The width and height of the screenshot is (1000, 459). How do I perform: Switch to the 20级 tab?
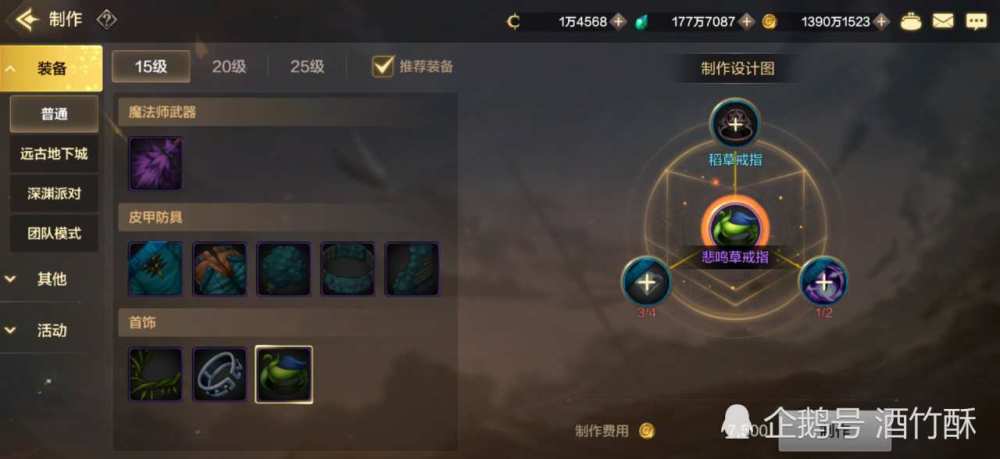229,66
